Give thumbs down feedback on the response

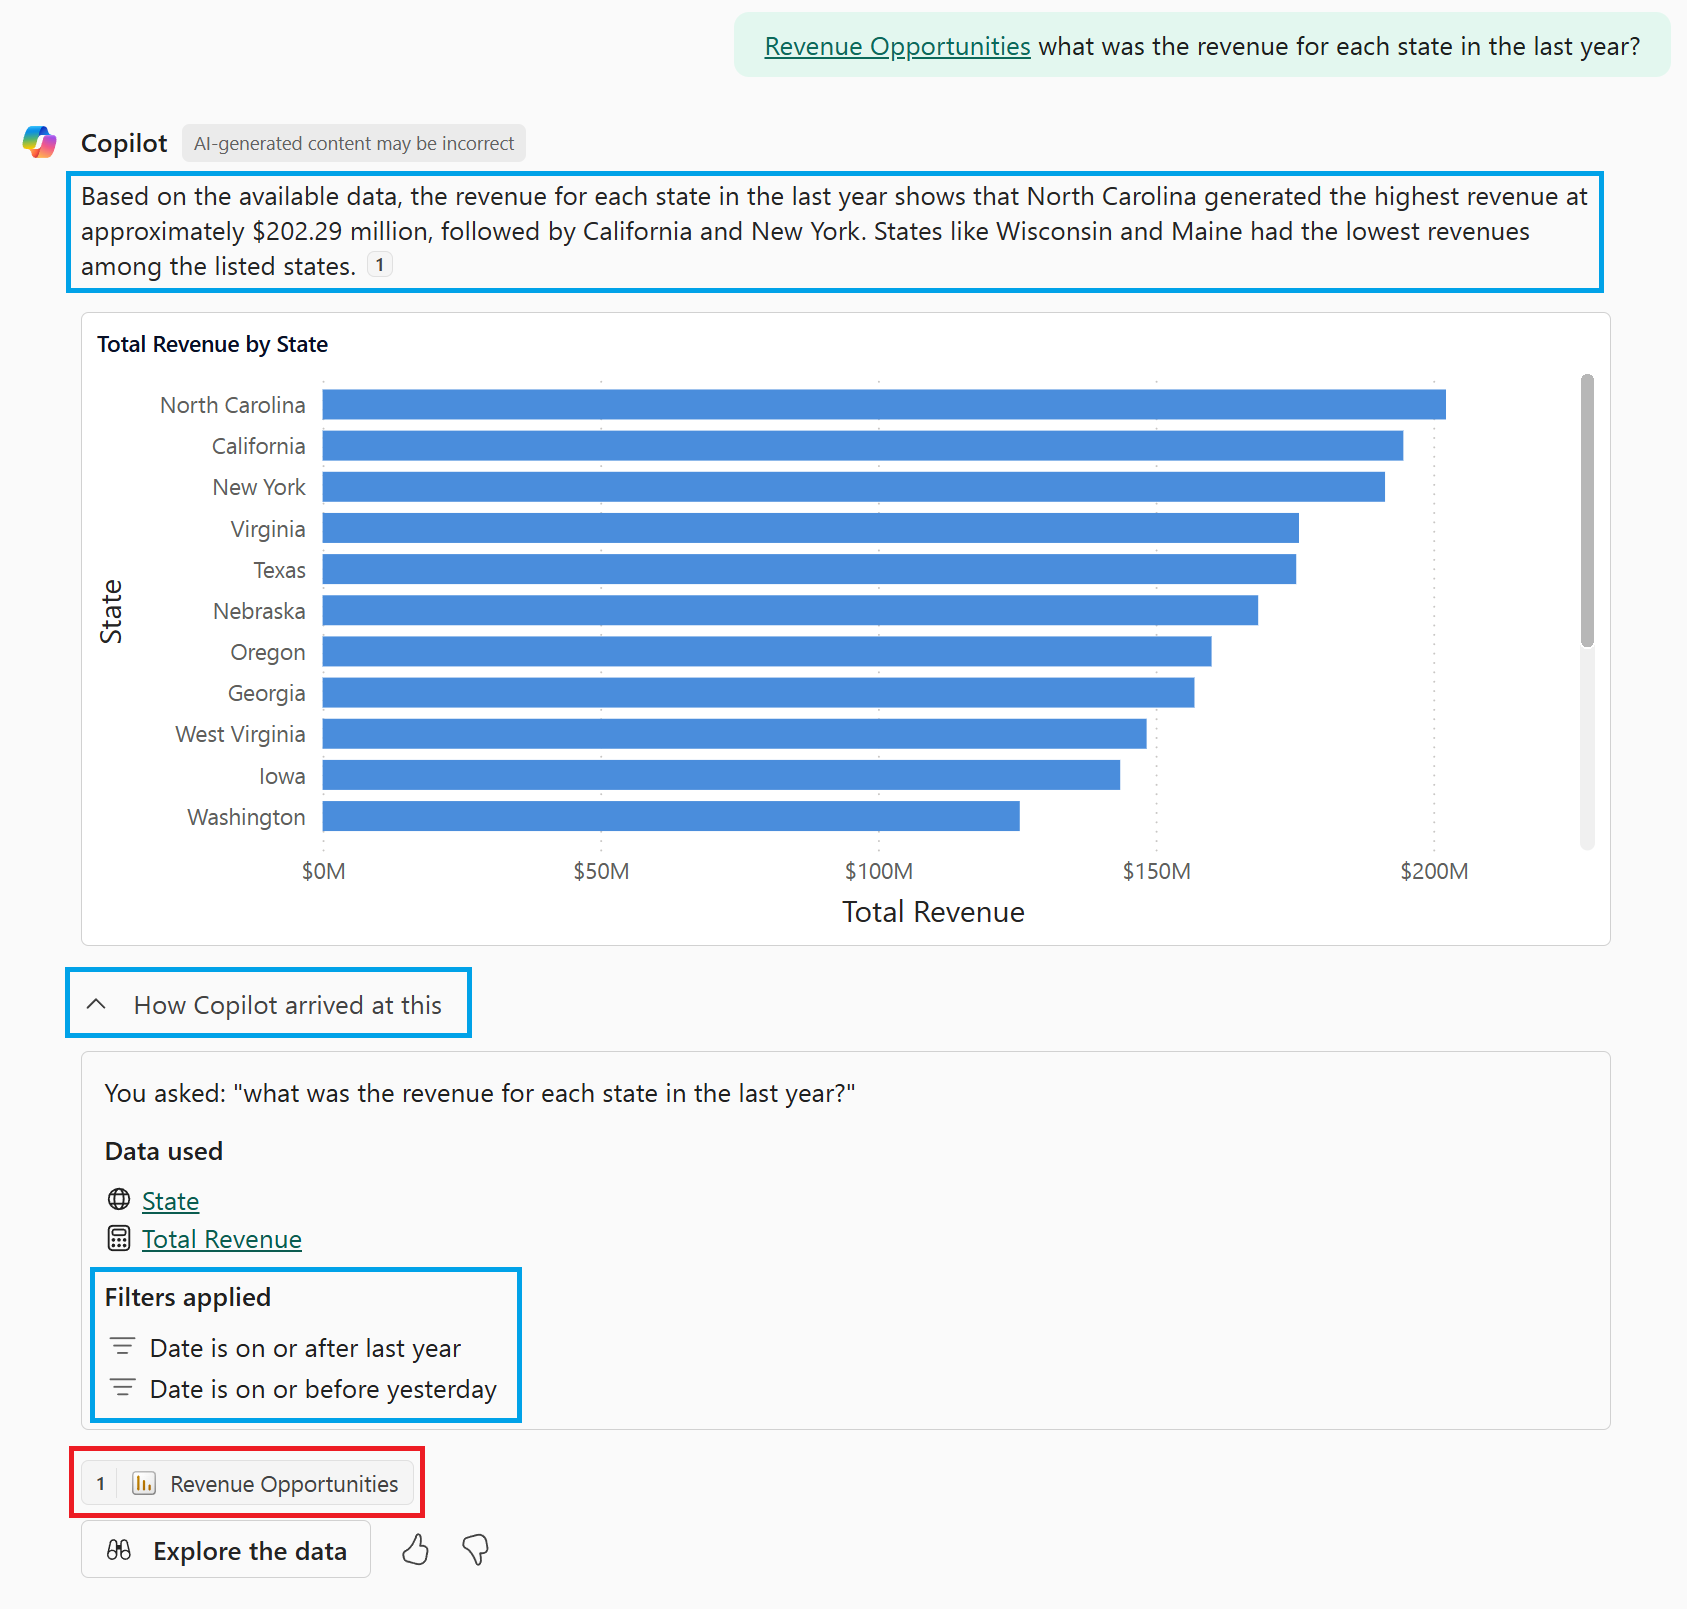click(475, 1549)
